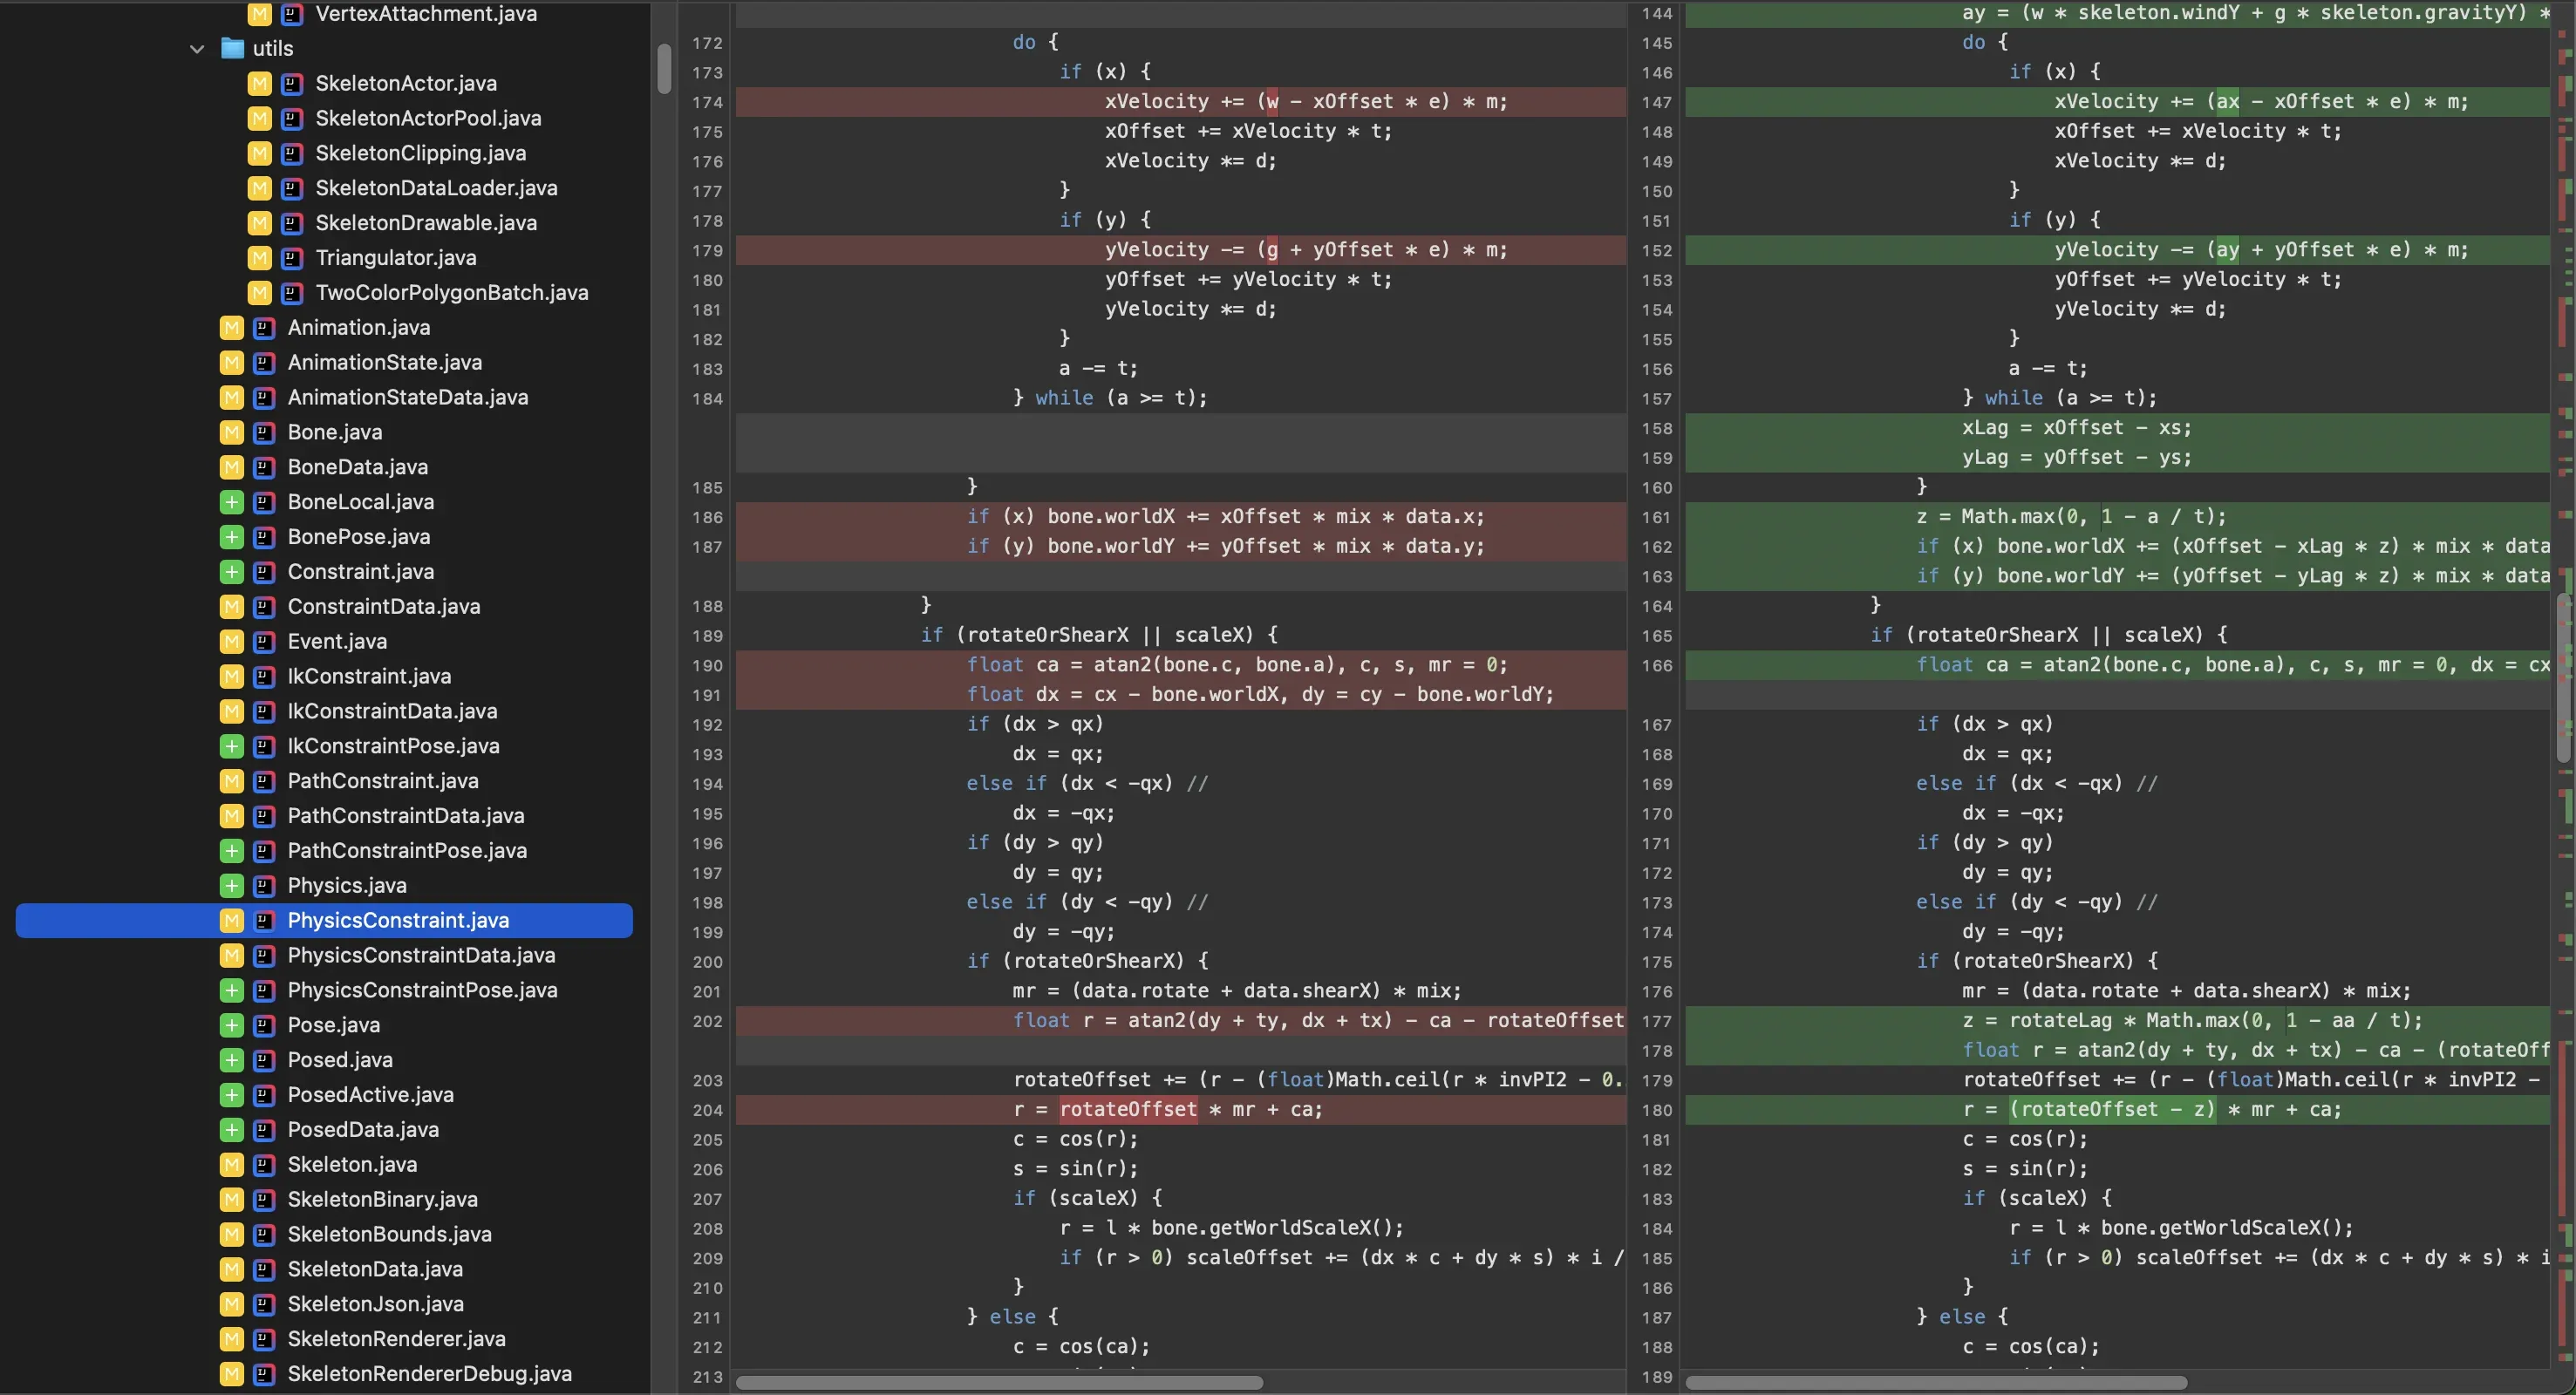The height and width of the screenshot is (1395, 2576).
Task: Click the utils folder icon
Action: 232,48
